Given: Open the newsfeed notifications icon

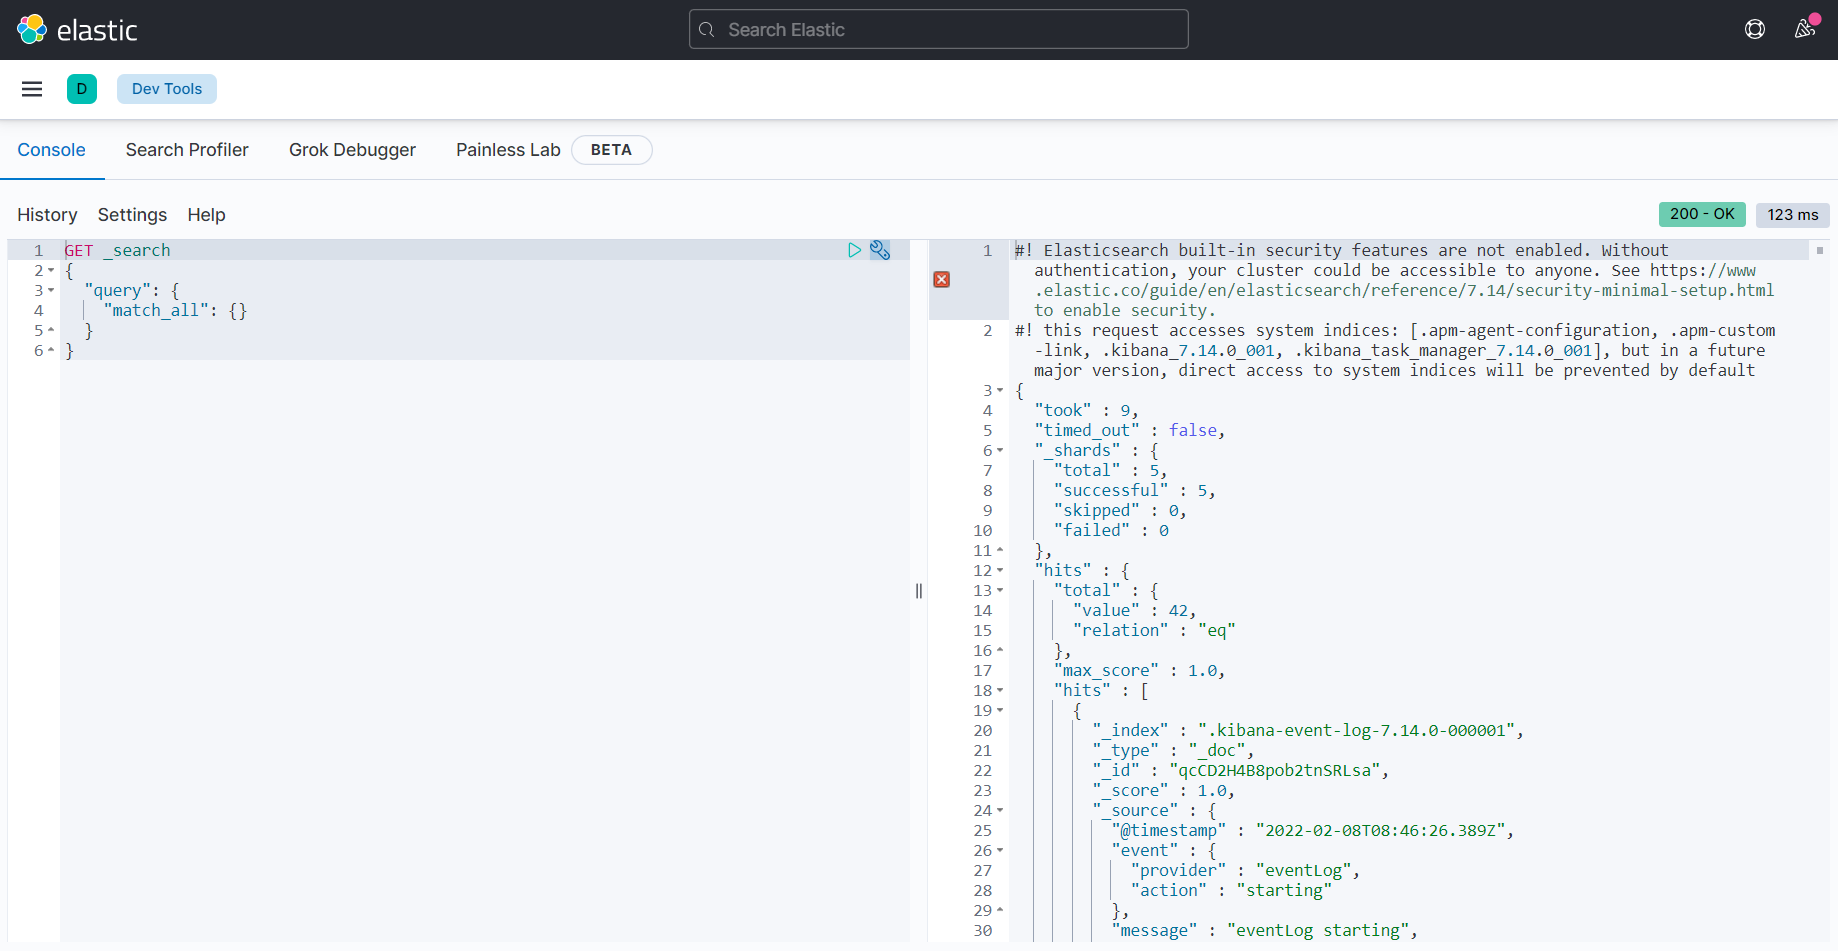Looking at the screenshot, I should click(1805, 29).
